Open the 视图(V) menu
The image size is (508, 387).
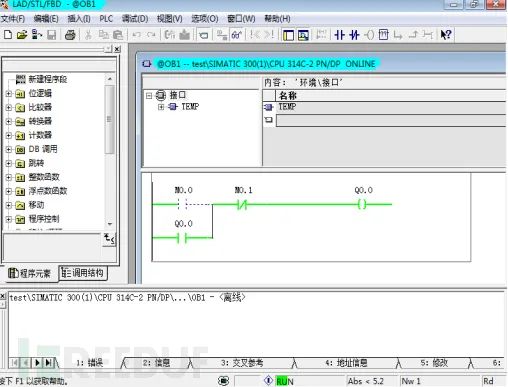(x=170, y=19)
